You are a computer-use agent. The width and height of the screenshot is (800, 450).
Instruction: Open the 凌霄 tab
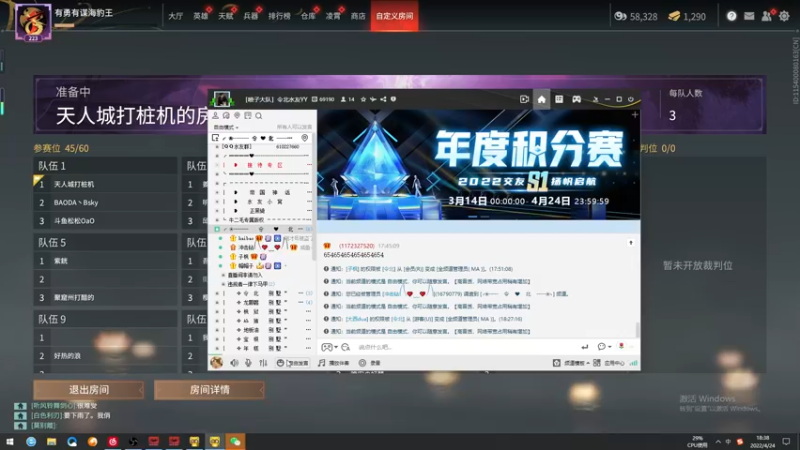click(x=333, y=16)
